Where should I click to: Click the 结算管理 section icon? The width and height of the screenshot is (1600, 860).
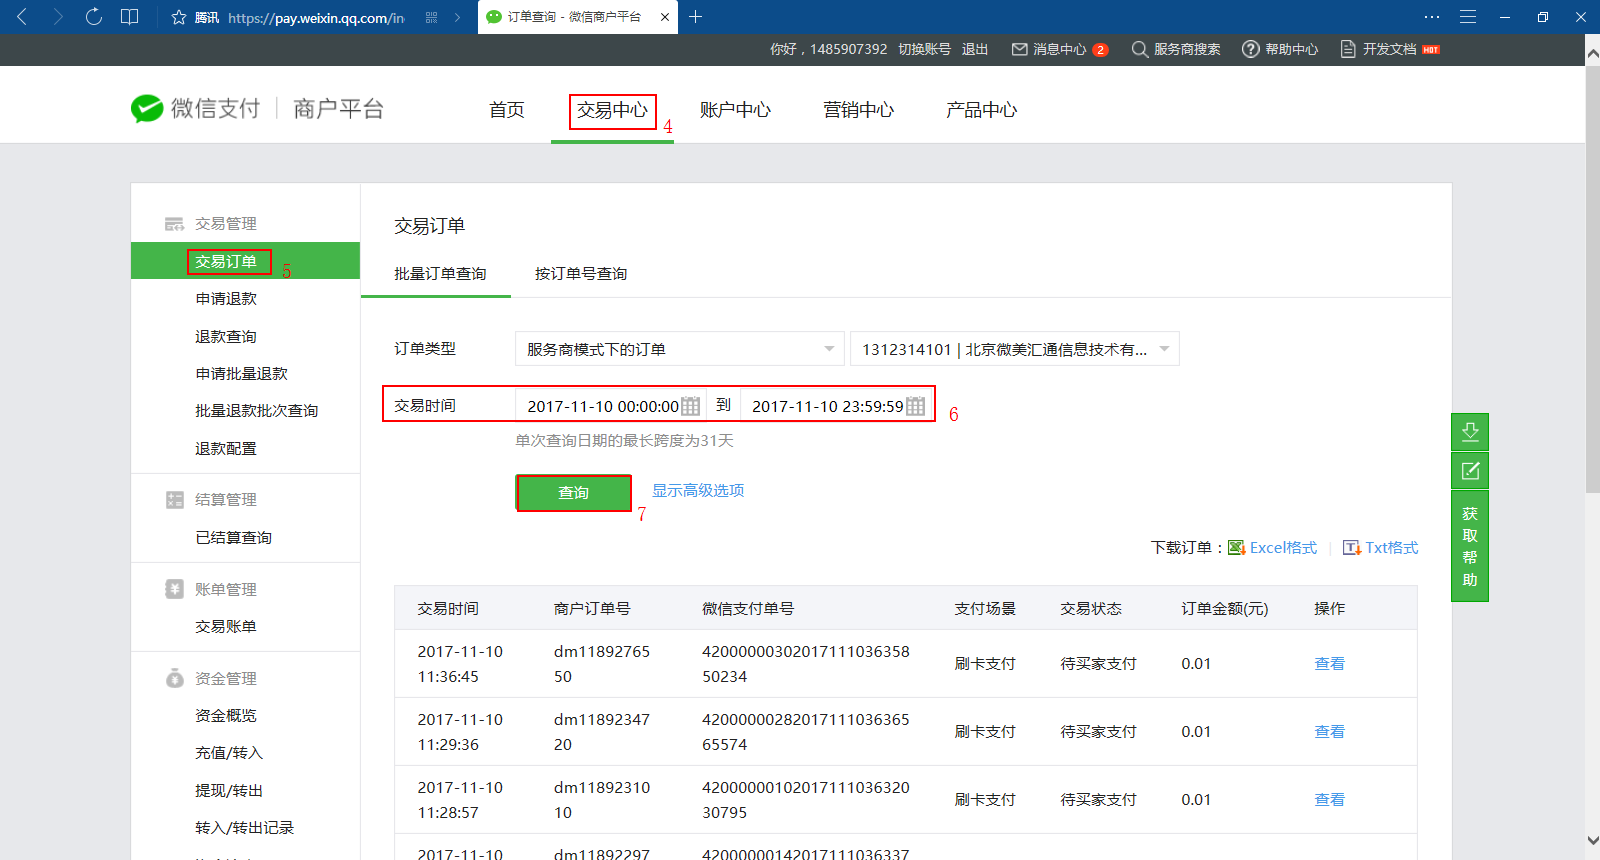click(x=175, y=500)
